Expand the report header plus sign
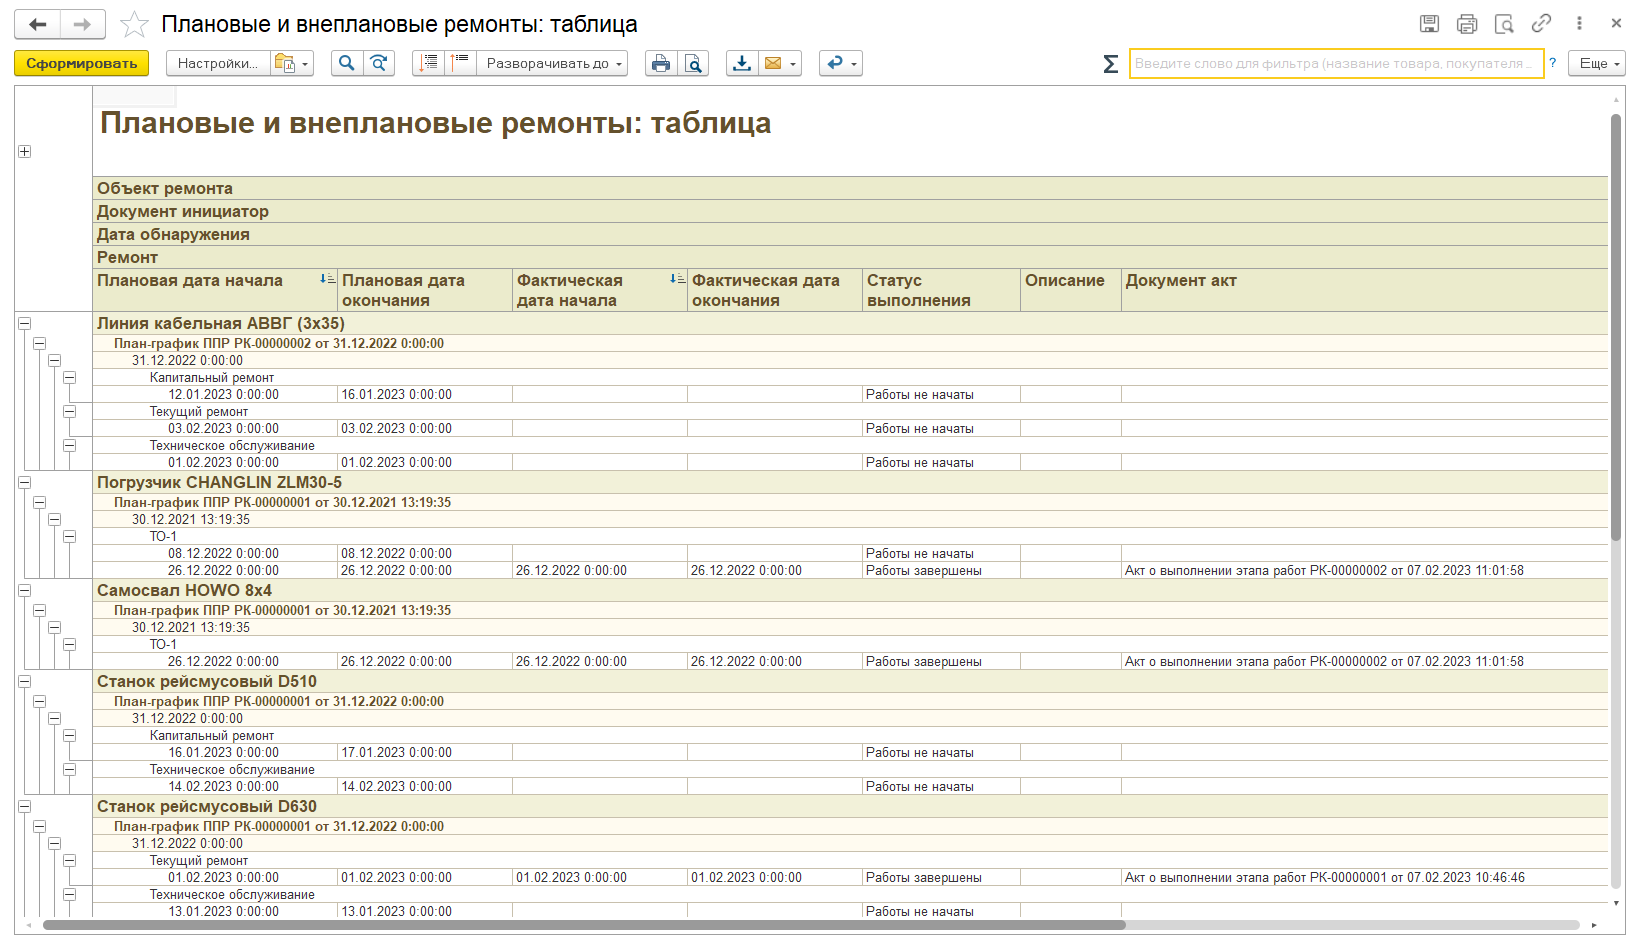Image resolution: width=1635 pixels, height=943 pixels. click(x=25, y=152)
